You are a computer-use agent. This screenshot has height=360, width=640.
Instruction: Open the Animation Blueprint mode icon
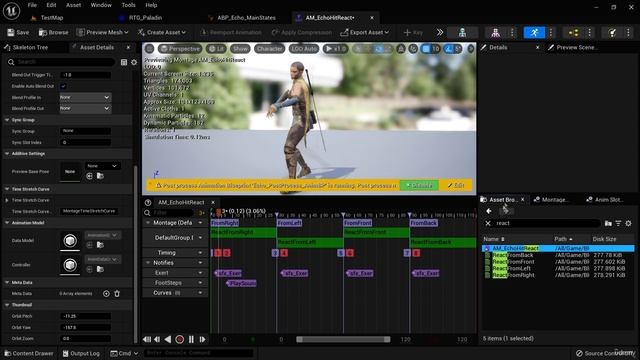pos(573,33)
